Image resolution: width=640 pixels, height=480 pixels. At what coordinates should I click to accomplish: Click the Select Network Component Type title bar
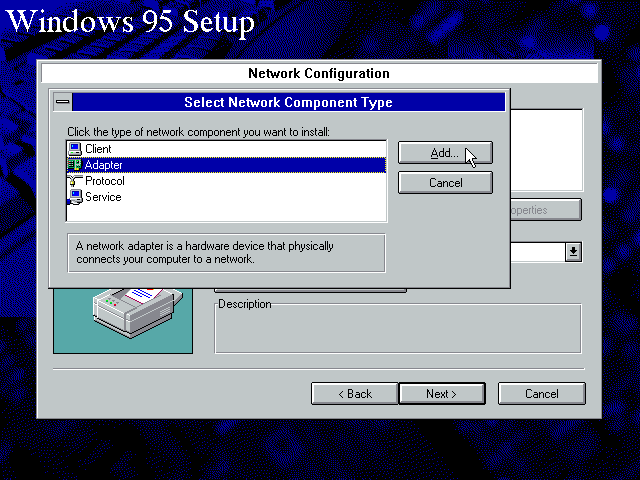289,102
